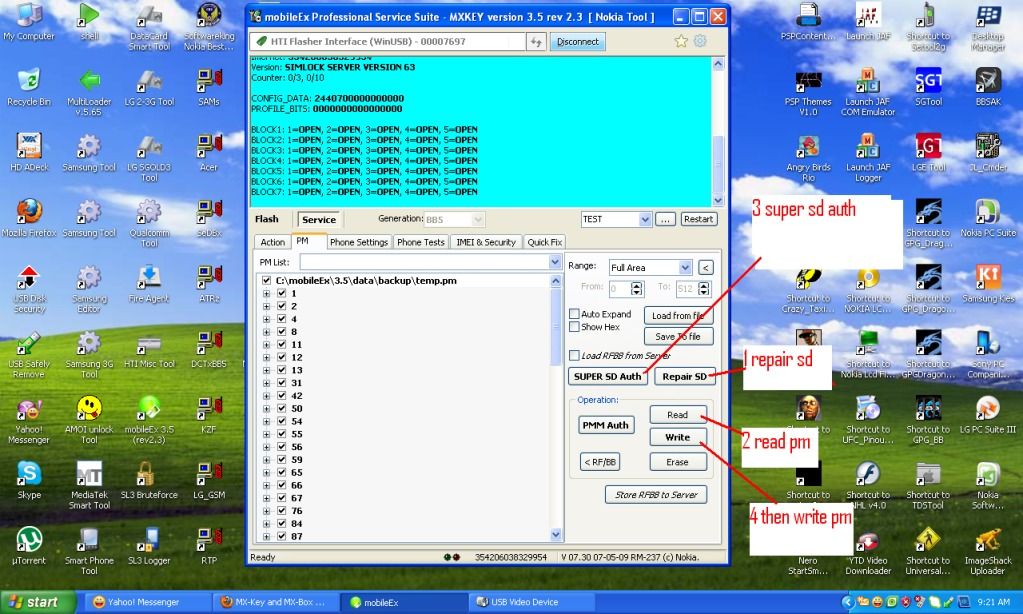Click the SUPER SD Auth button
1023x614 pixels.
click(x=607, y=376)
